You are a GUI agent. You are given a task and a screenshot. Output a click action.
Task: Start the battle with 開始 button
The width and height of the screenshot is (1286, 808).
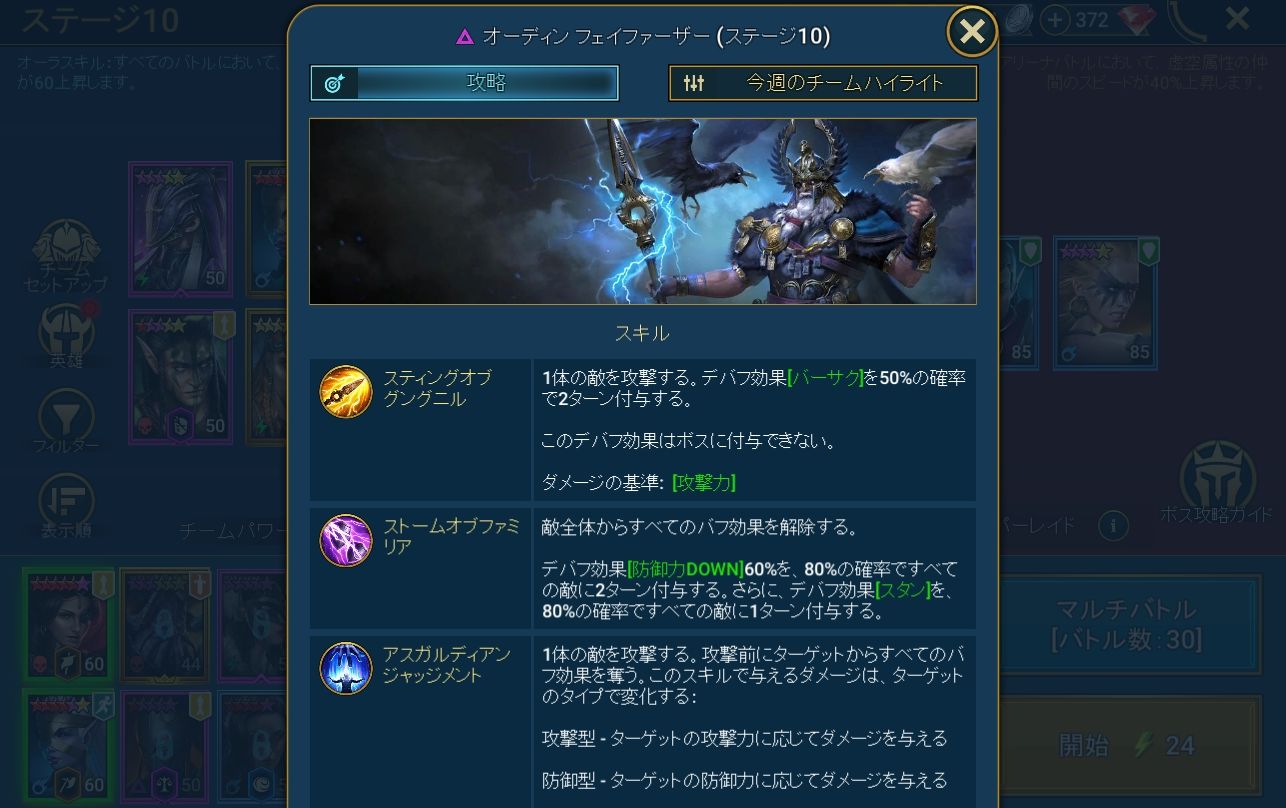(x=1127, y=745)
